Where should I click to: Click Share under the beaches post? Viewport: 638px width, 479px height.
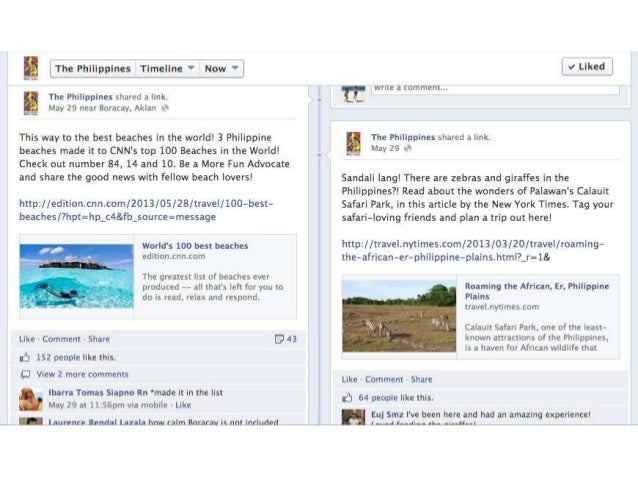point(99,339)
